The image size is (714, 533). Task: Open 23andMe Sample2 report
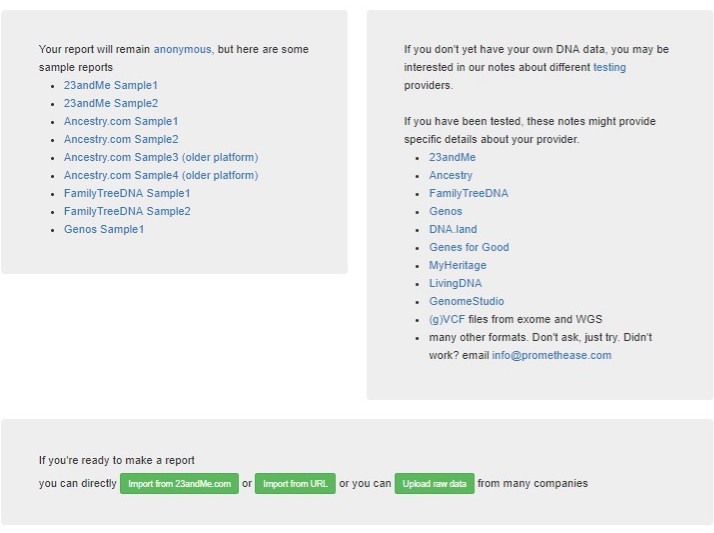(111, 103)
